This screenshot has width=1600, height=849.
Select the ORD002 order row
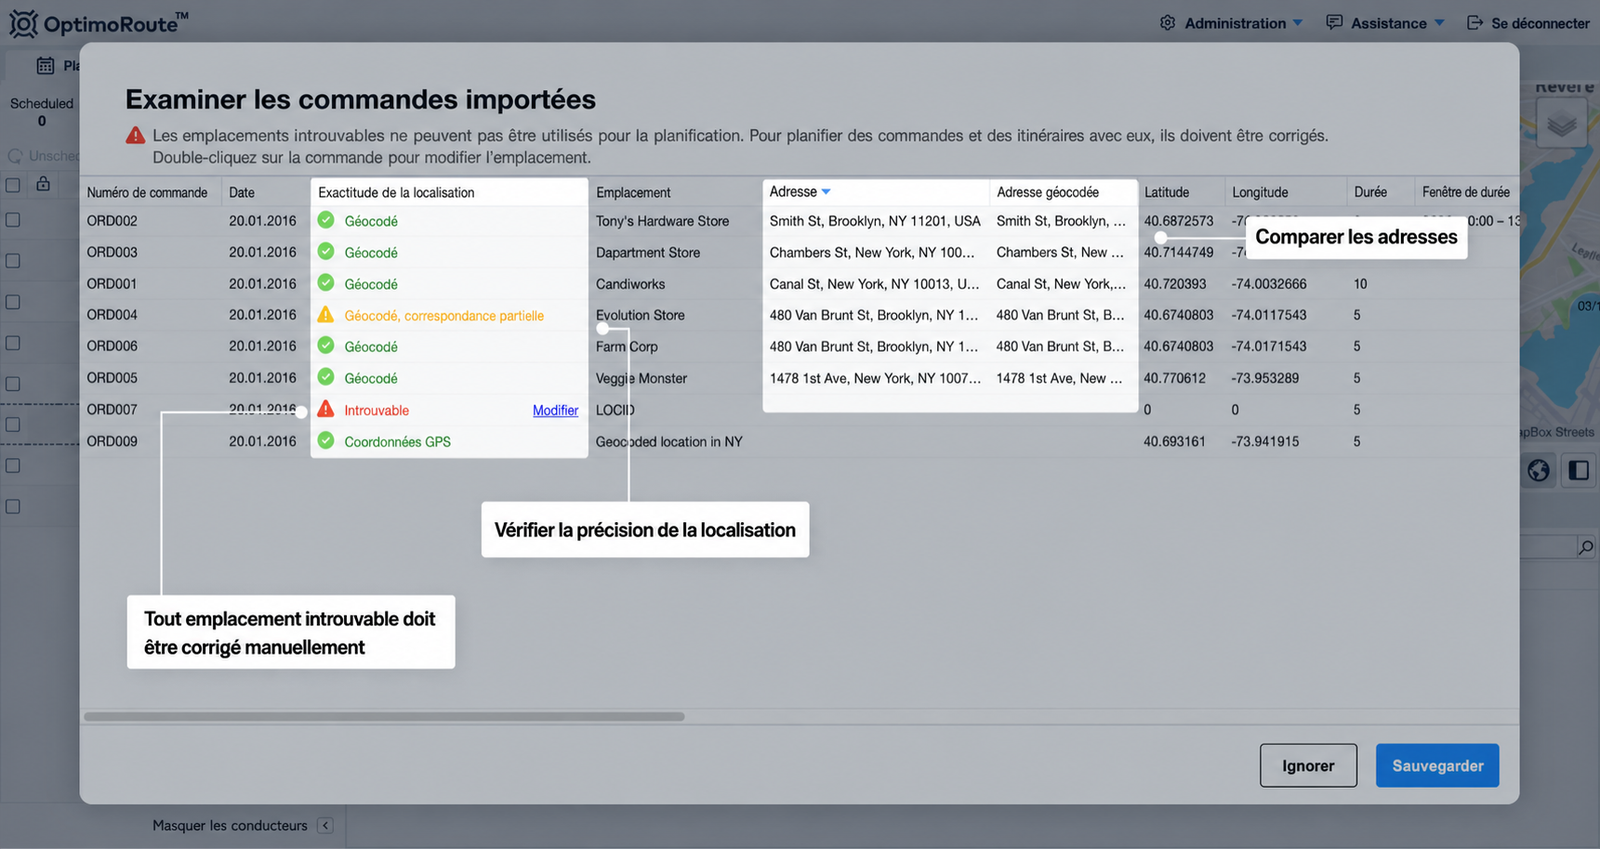click(800, 221)
